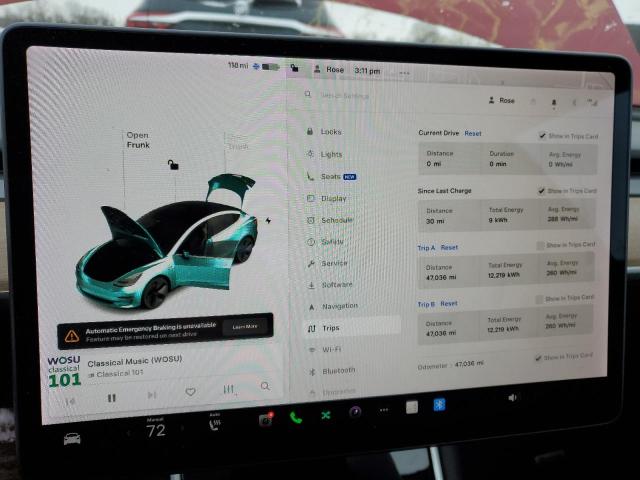Open the Service settings menu
The width and height of the screenshot is (640, 480).
(x=327, y=263)
